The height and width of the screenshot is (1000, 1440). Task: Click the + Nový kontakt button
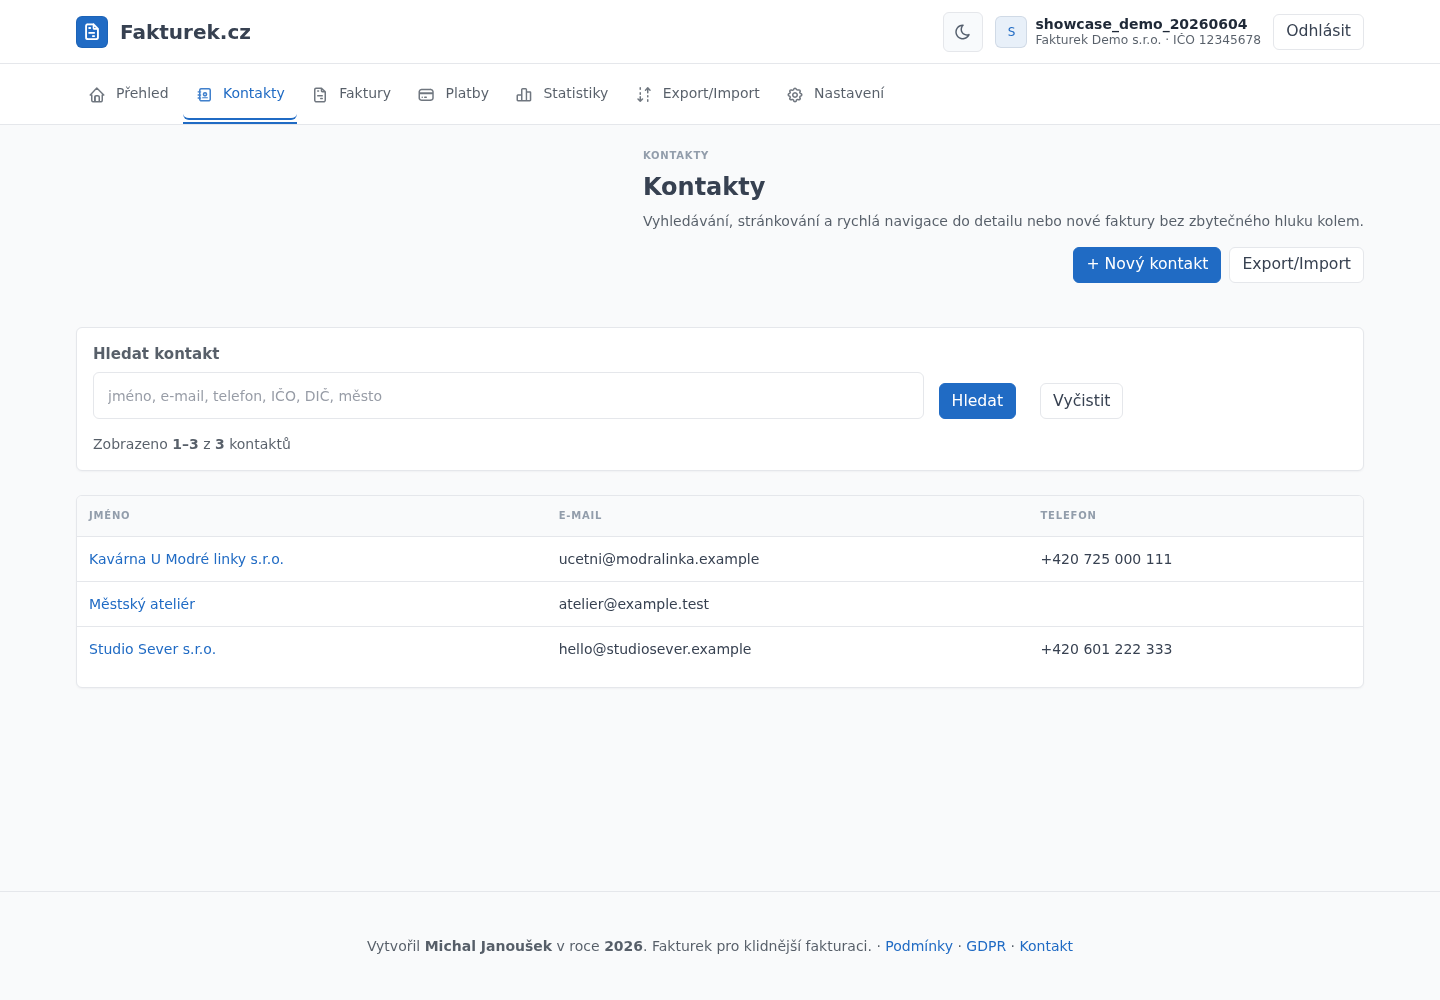pos(1147,265)
